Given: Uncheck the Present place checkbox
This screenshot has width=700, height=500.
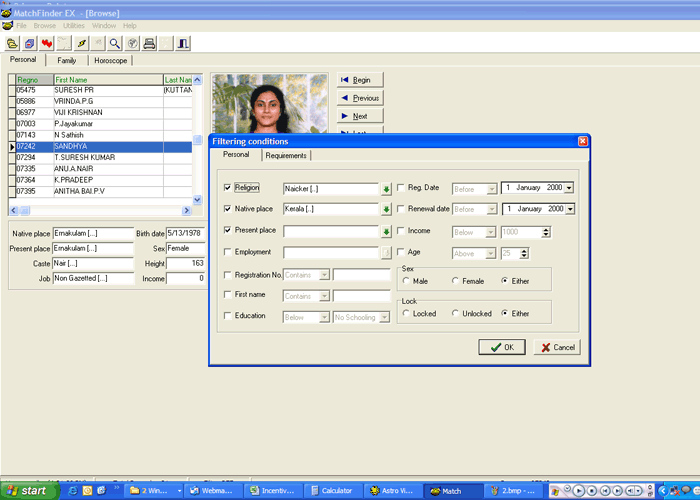Looking at the screenshot, I should pyautogui.click(x=228, y=230).
